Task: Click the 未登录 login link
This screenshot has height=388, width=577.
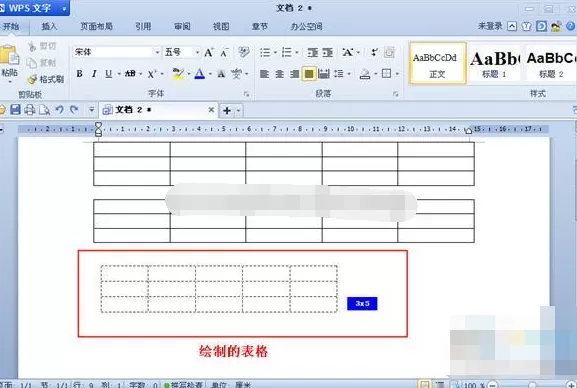Action: (490, 26)
